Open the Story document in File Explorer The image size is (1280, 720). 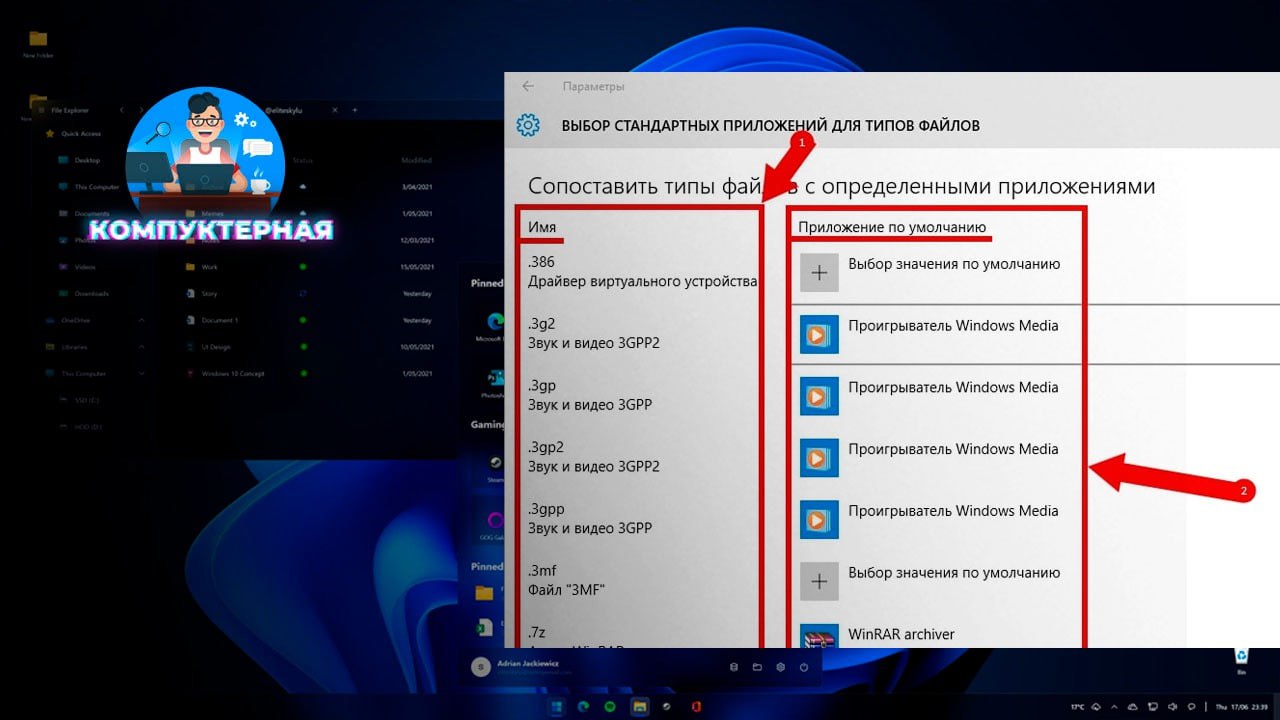click(202, 294)
